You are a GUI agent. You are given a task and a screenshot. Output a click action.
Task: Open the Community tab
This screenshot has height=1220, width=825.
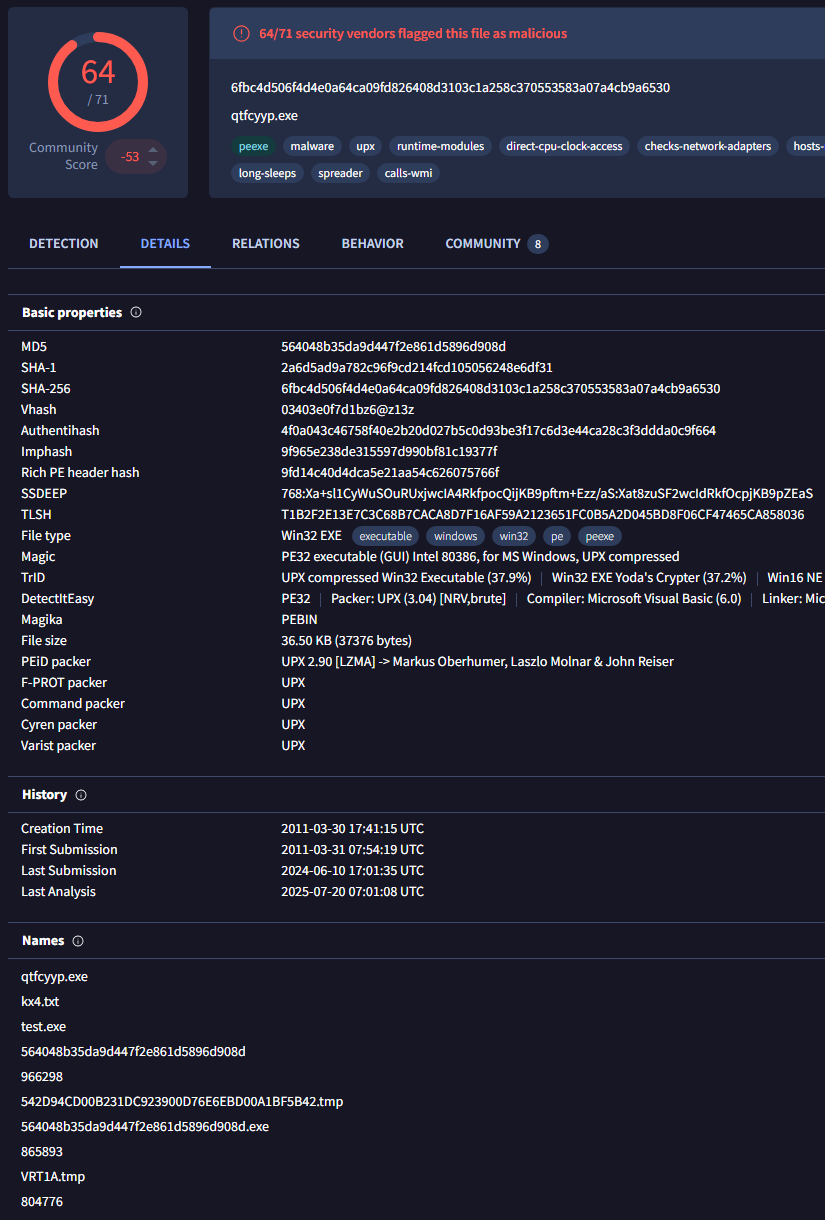pos(483,244)
